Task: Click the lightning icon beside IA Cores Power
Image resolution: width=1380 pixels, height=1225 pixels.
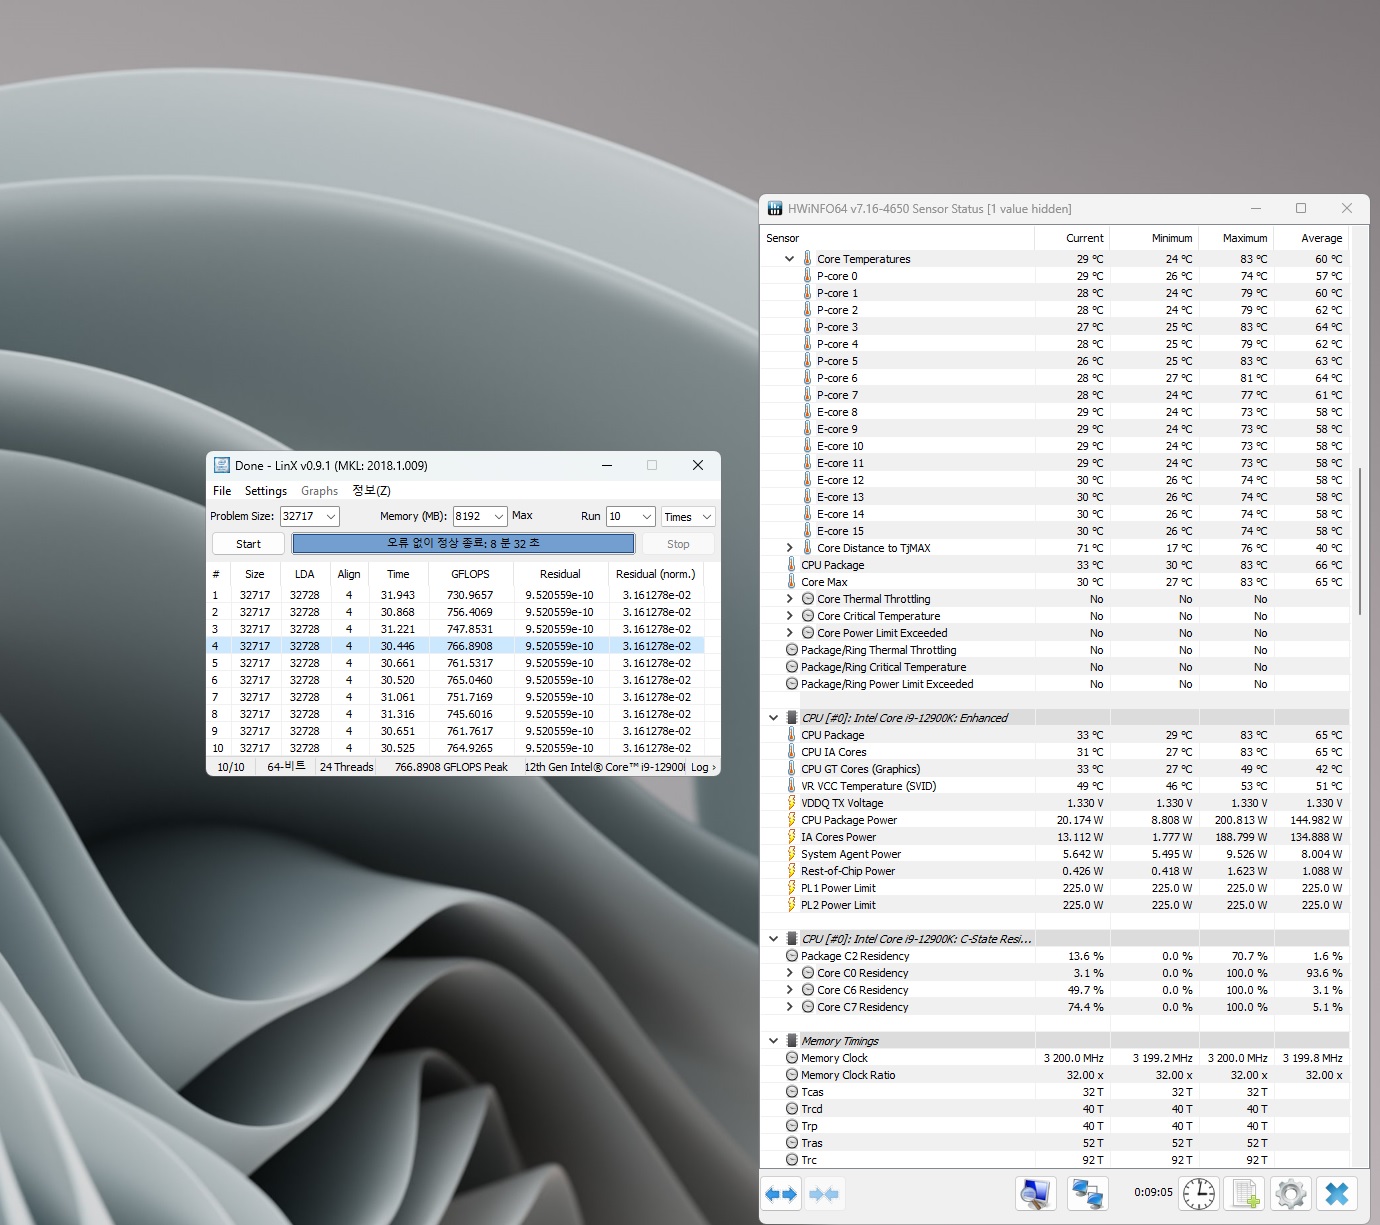Action: tap(791, 837)
